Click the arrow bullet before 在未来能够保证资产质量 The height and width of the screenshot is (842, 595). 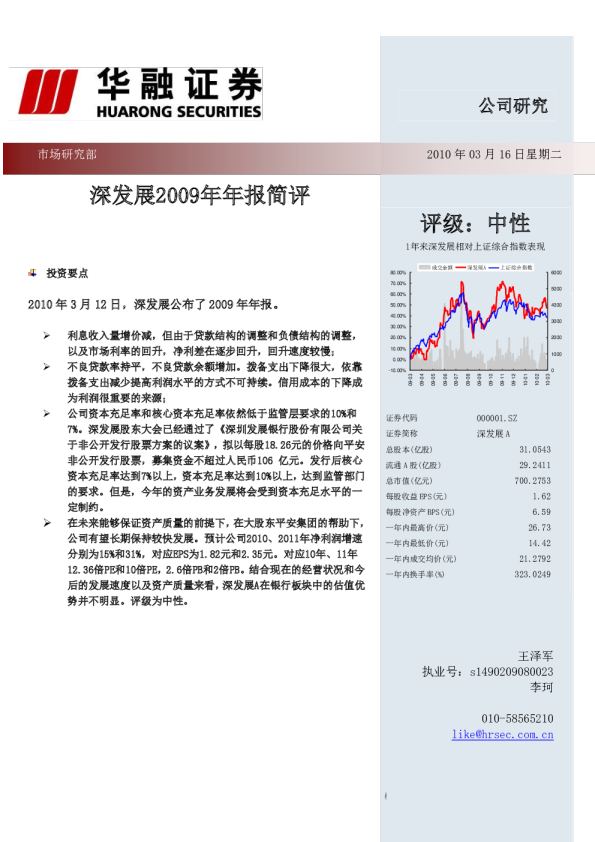pyautogui.click(x=47, y=522)
